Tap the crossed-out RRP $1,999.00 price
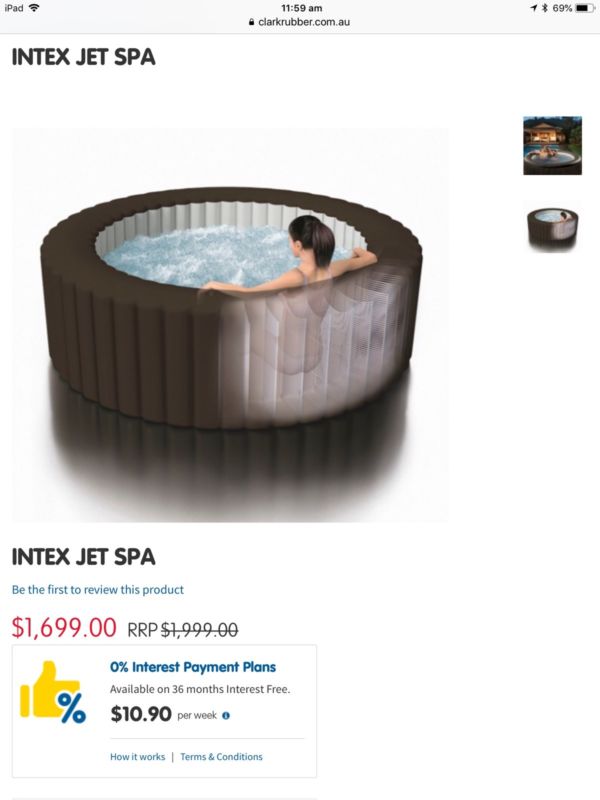600x800 pixels. point(183,630)
